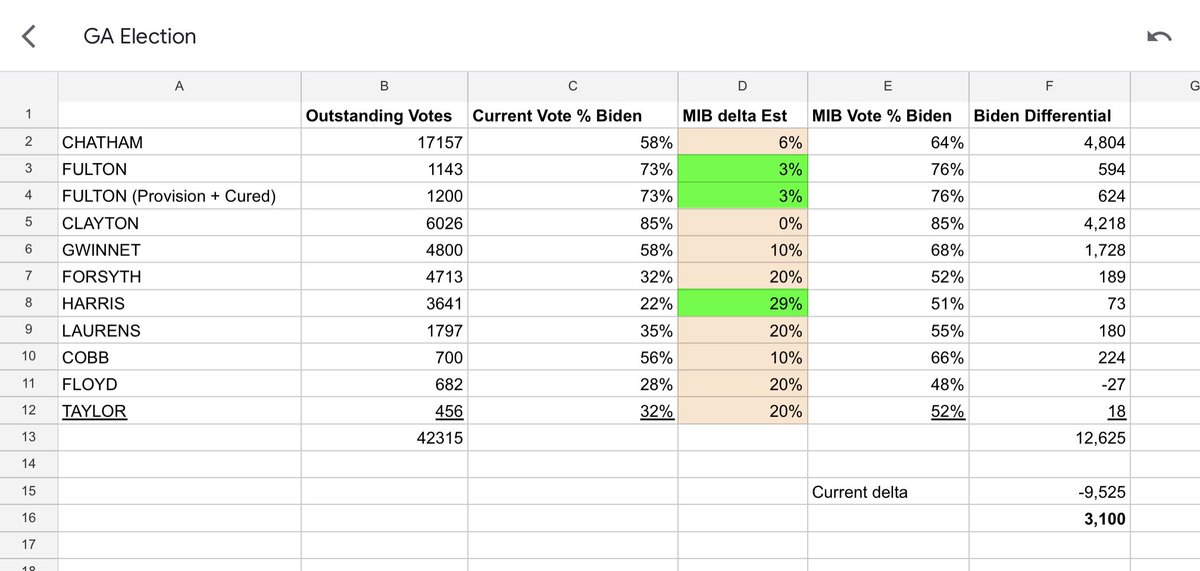
Task: Select the total 42315 cell
Action: click(385, 438)
